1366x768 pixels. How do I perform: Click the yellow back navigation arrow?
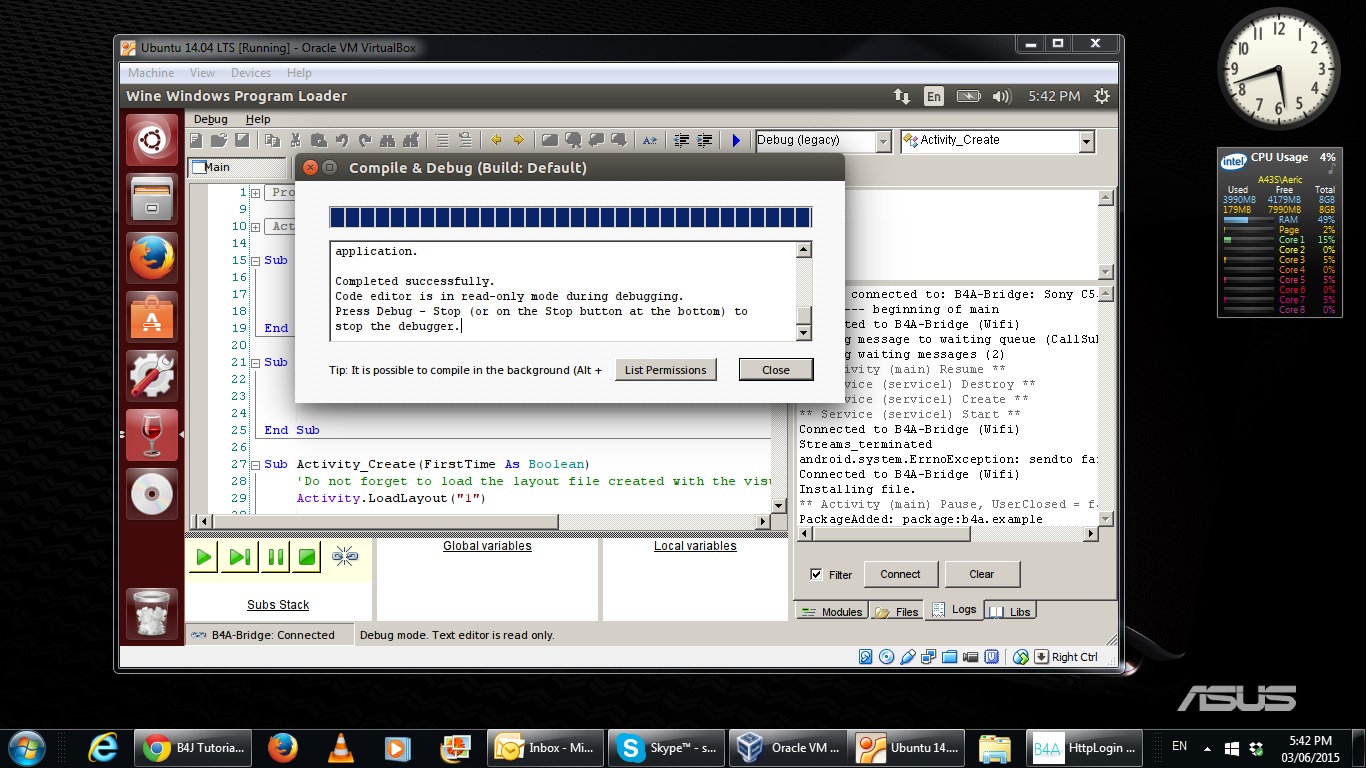click(496, 141)
